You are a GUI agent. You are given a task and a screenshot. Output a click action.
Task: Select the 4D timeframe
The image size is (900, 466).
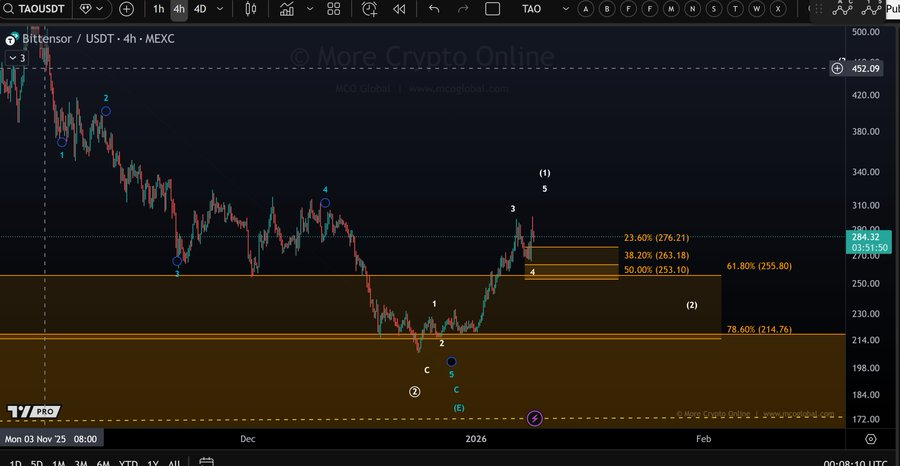click(200, 9)
